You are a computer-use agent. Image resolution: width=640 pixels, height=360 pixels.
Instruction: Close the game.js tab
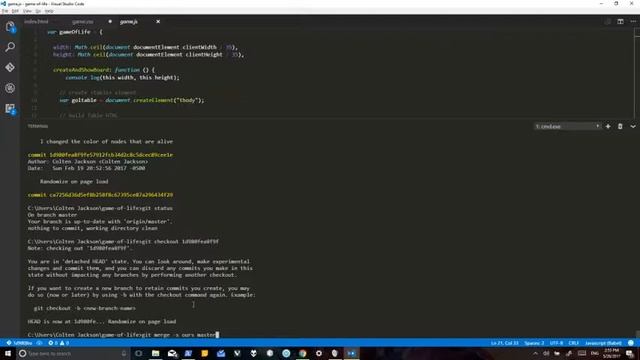point(158,22)
